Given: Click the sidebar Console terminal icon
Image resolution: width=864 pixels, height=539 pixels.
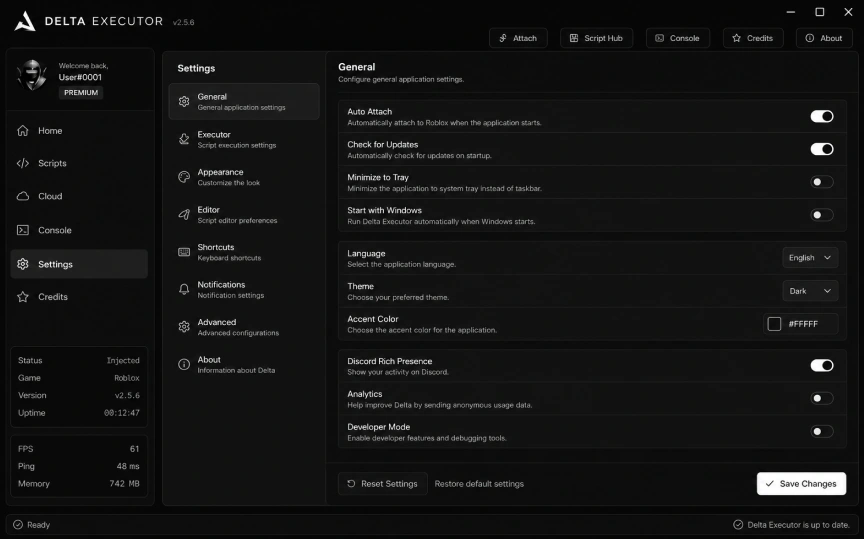Looking at the screenshot, I should (x=23, y=230).
